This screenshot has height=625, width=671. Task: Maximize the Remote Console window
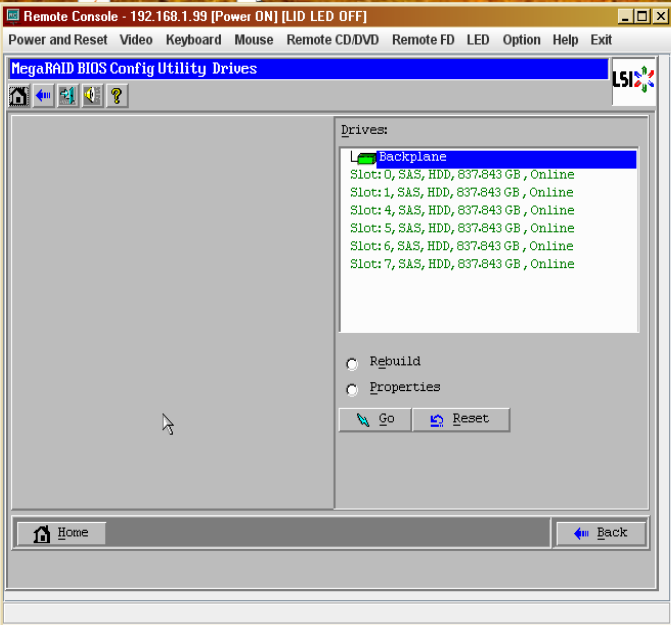pos(642,16)
